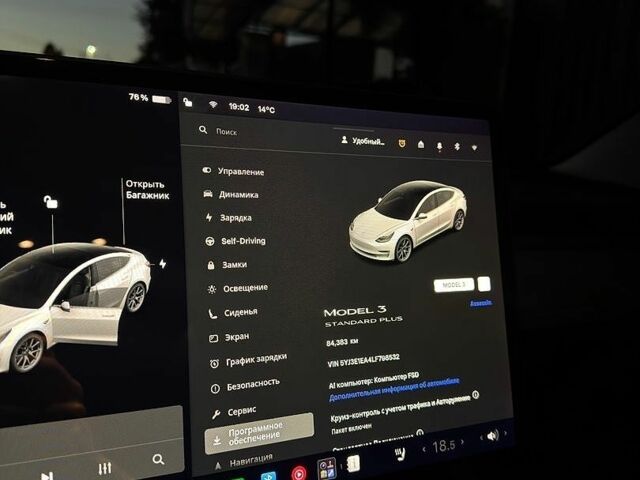This screenshot has width=640, height=480.
Task: Open the Удобный driver profile menu
Action: pyautogui.click(x=362, y=141)
